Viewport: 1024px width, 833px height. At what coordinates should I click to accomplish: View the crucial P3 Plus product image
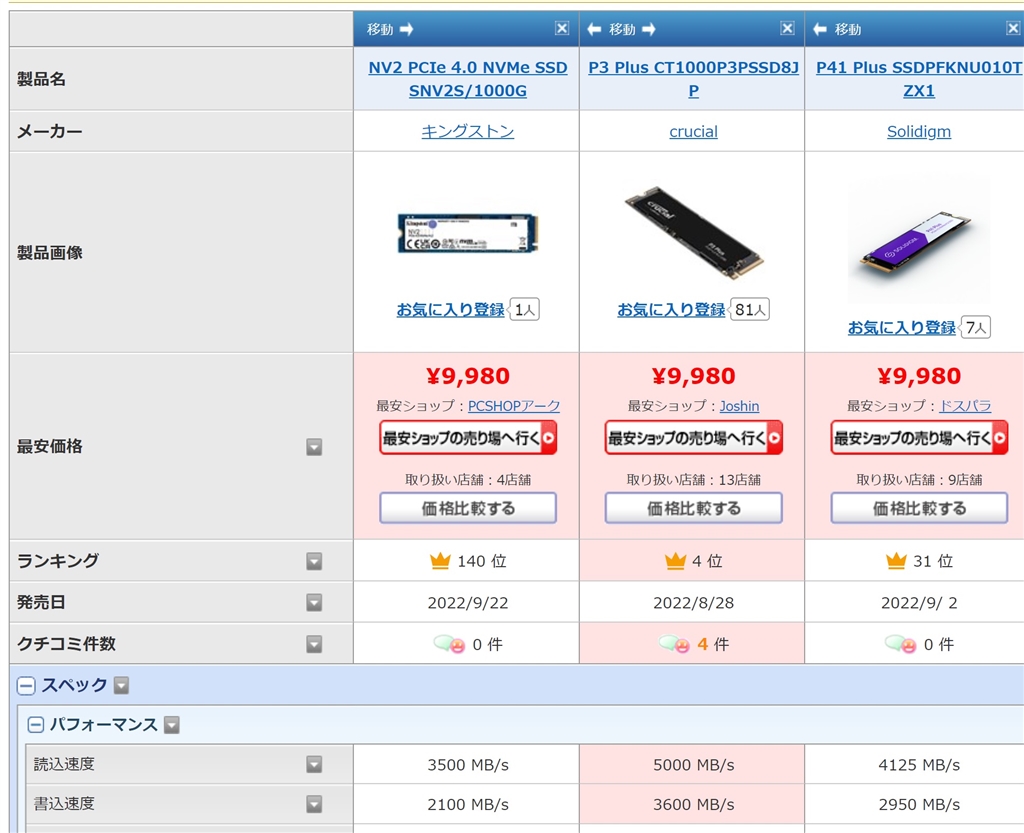tap(694, 233)
